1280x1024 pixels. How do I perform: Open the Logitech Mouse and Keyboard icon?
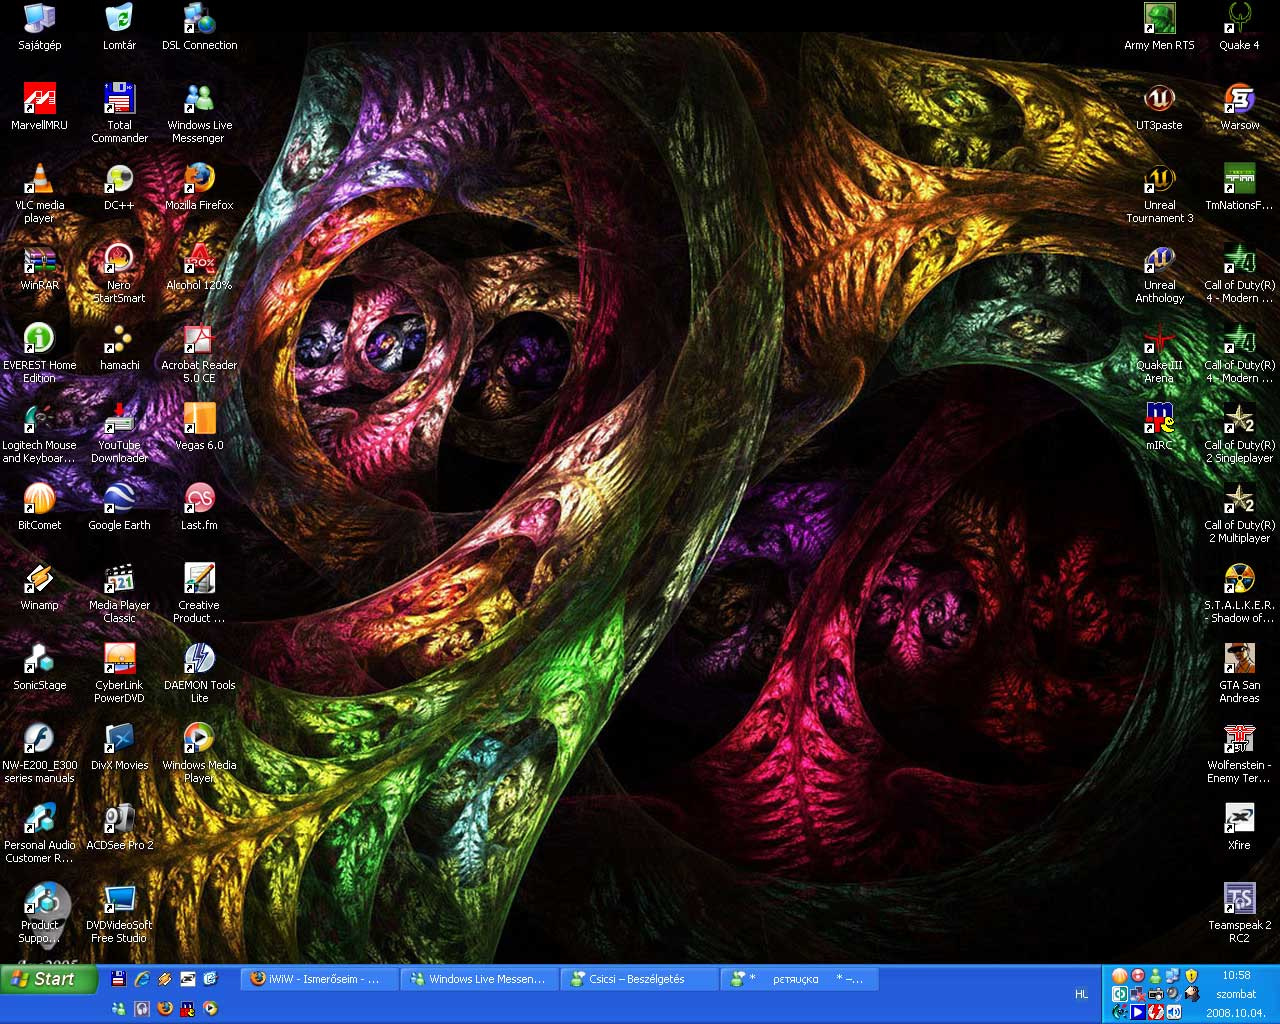point(40,433)
